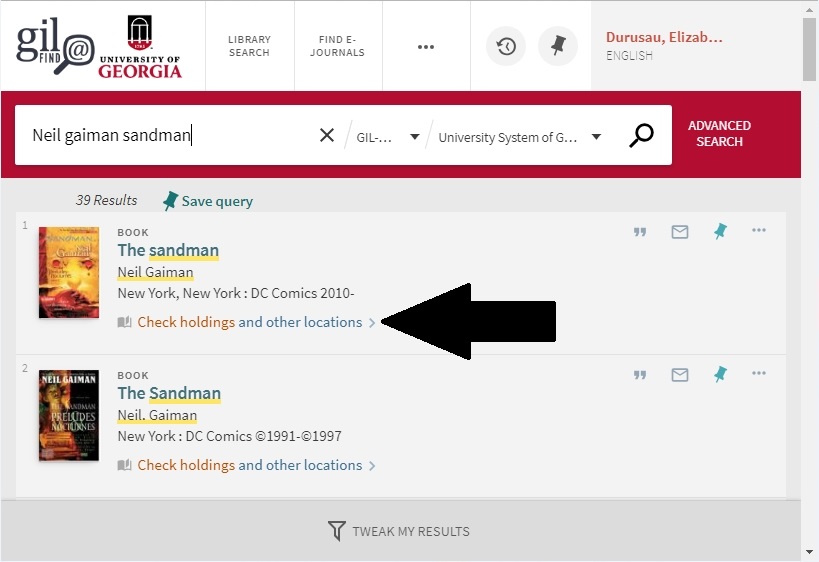Pin the first Sandman result
819x562 pixels.
coord(720,231)
